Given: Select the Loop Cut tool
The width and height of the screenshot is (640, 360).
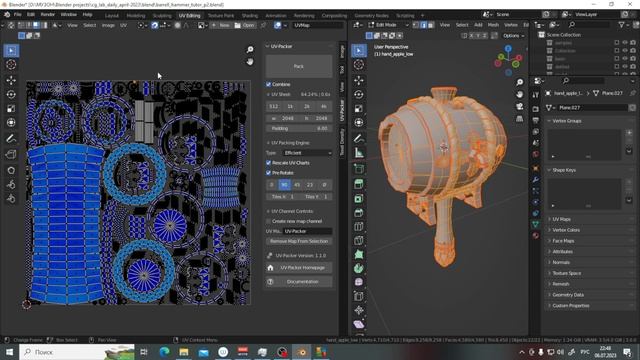Looking at the screenshot, I should point(359,227).
